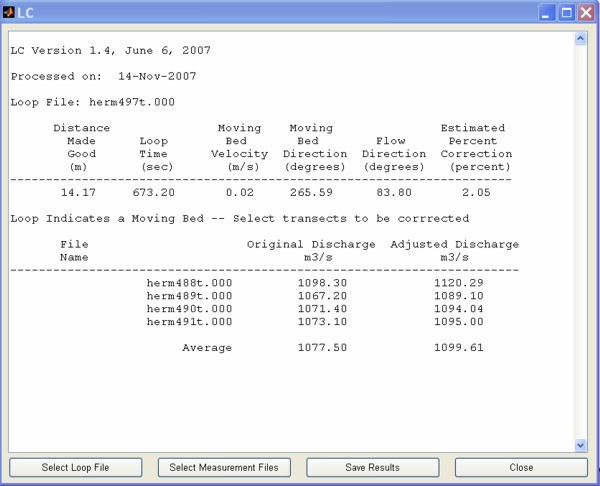Select the file name herm491t.000
This screenshot has width=600, height=486.
click(189, 321)
